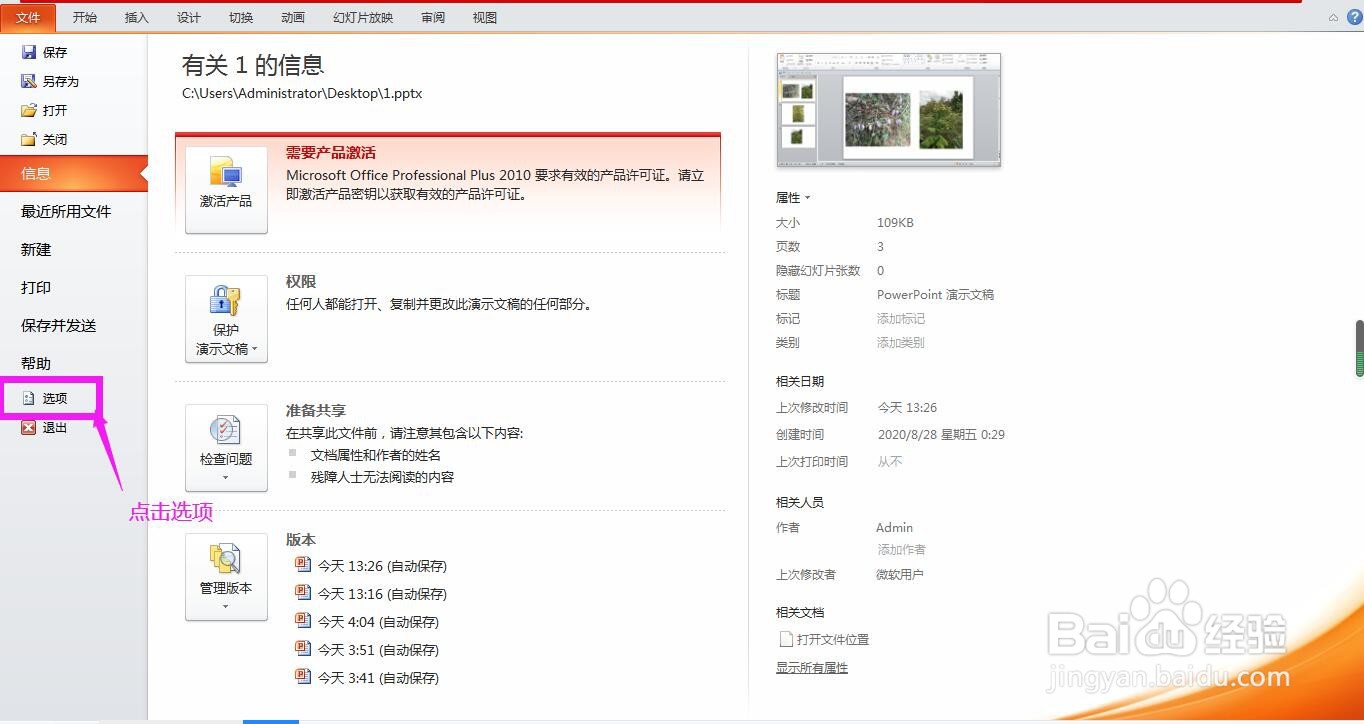Click the vertical scrollbar handle

(x=1359, y=348)
